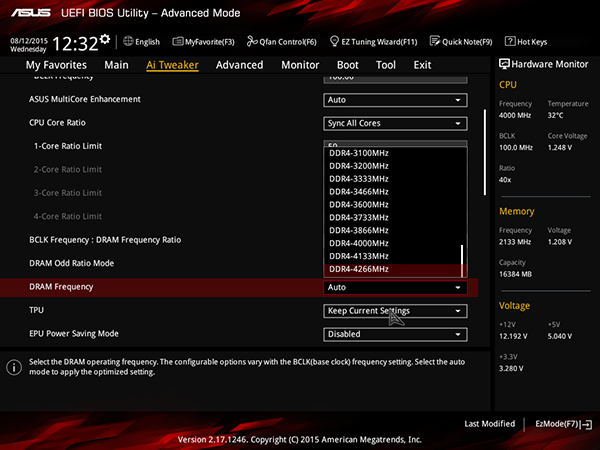This screenshot has width=600, height=450.
Task: Click the DRAM frequency list scrollbar
Action: 462,260
